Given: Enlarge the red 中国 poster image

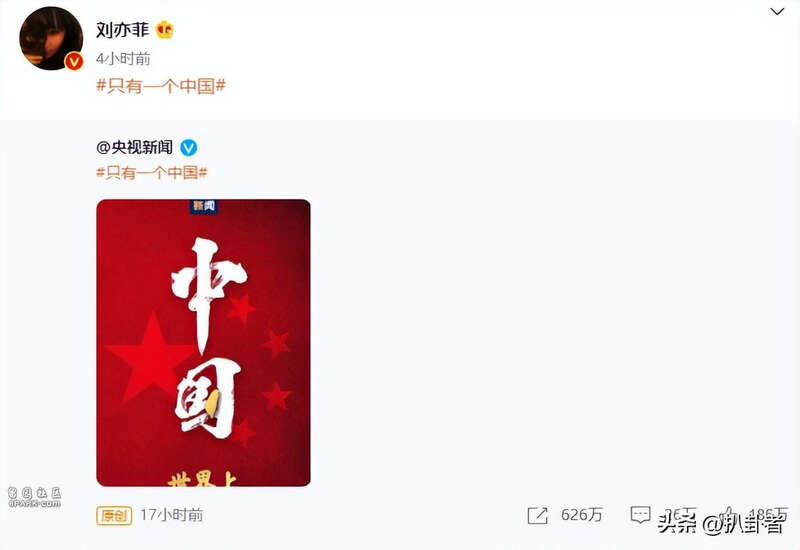Looking at the screenshot, I should pyautogui.click(x=203, y=342).
